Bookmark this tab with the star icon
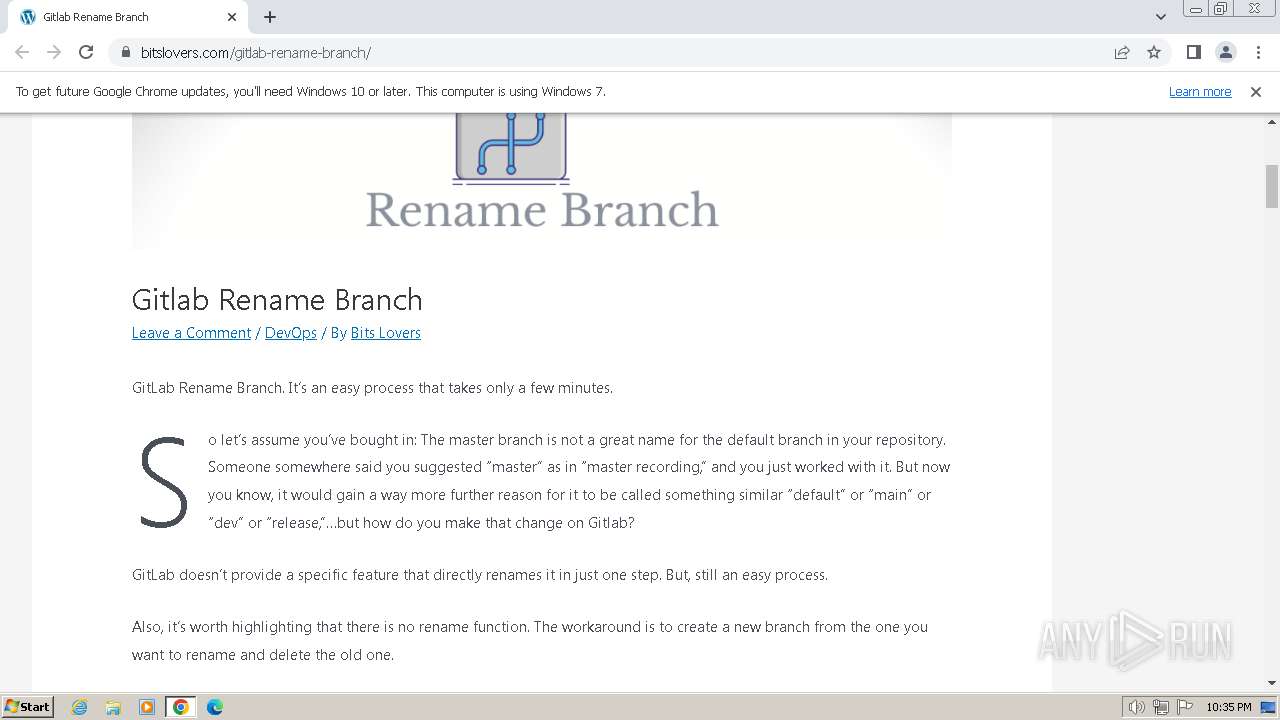The image size is (1280, 720). coord(1154,52)
